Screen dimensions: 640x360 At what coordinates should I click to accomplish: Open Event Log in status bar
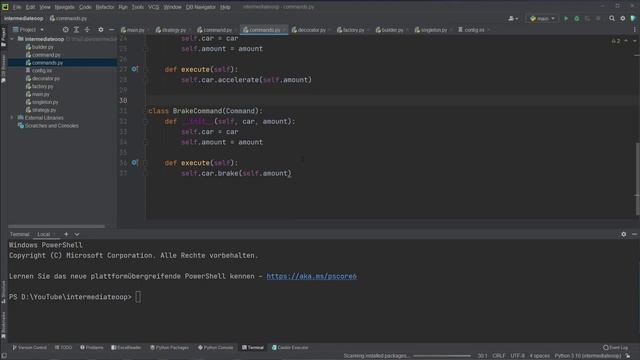pos(616,348)
